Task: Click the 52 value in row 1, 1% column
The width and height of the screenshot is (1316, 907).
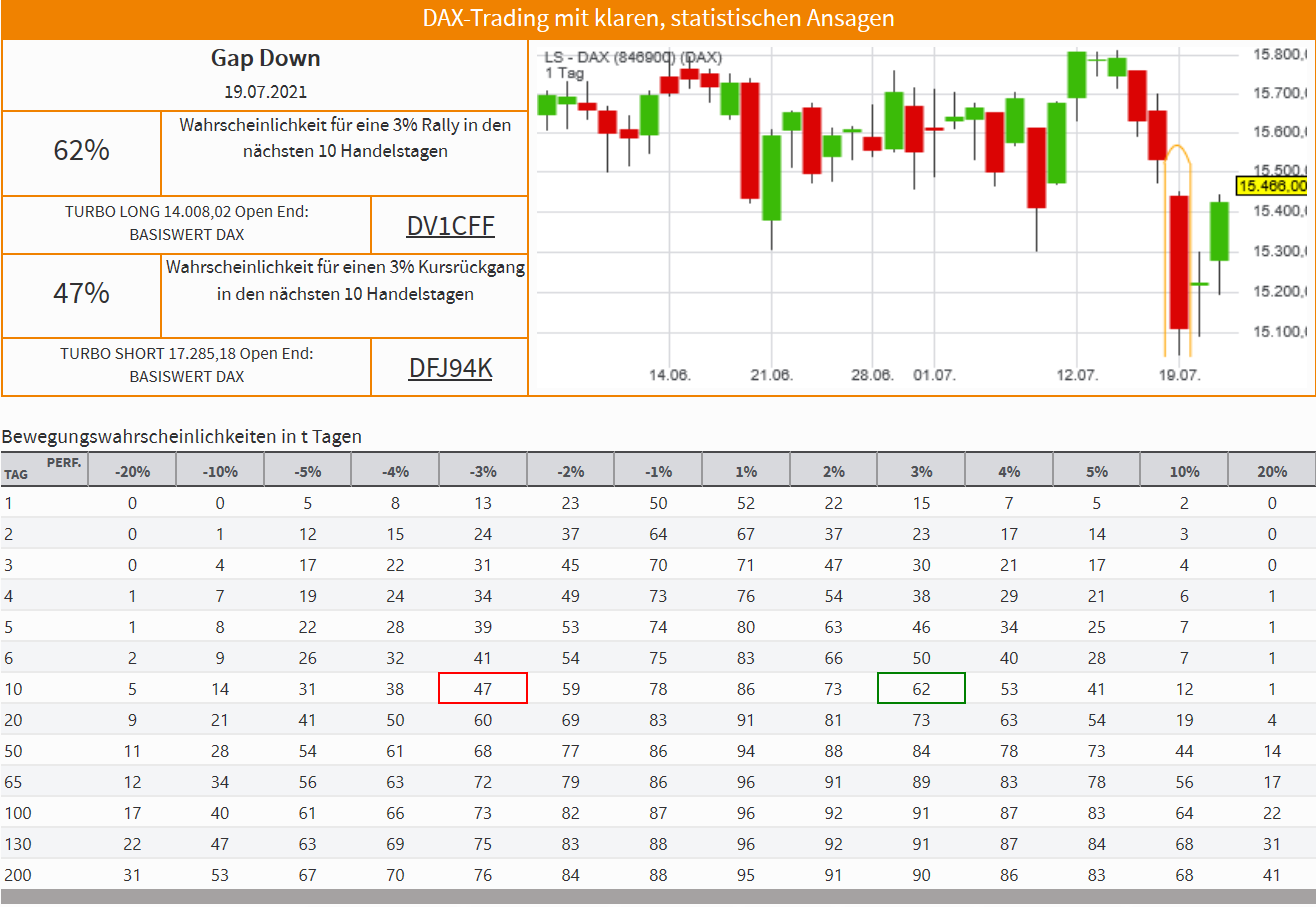Action: pyautogui.click(x=746, y=503)
